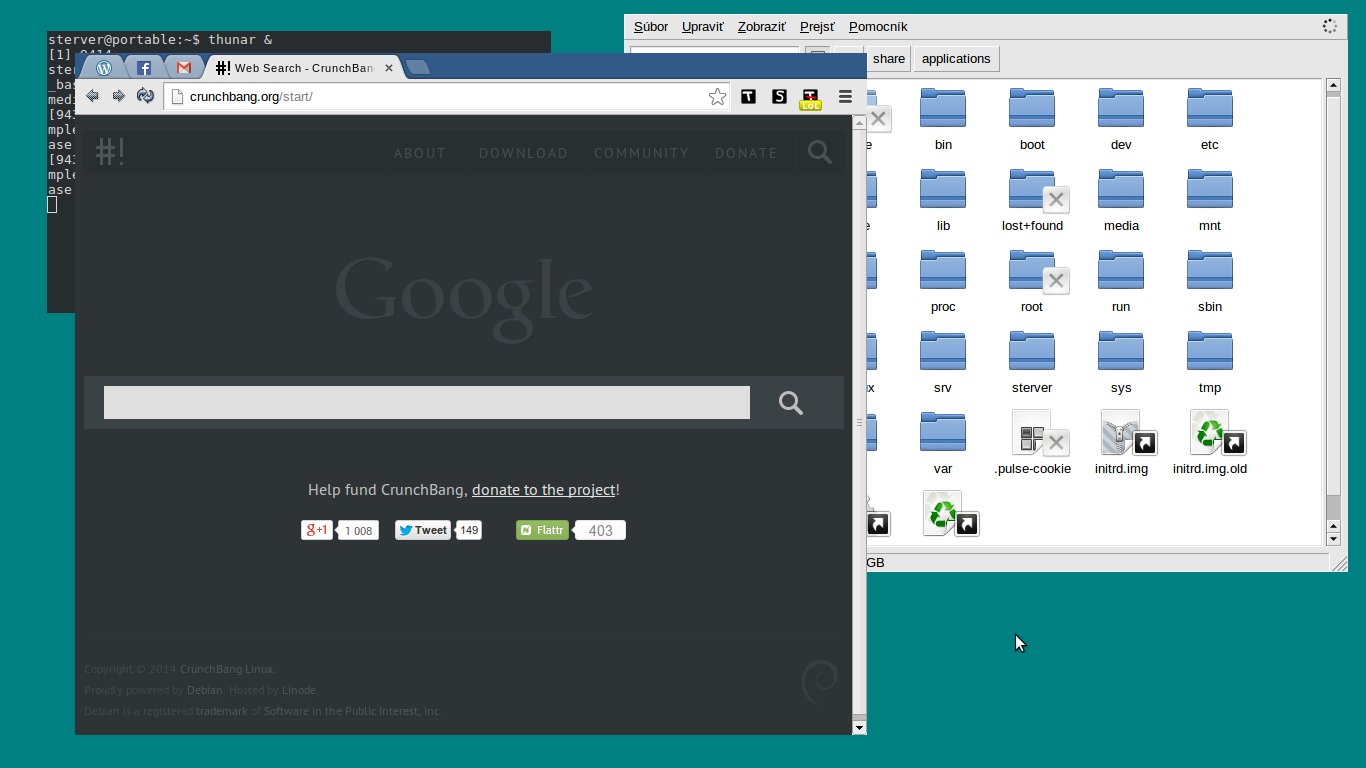Open a new browser tab
The height and width of the screenshot is (768, 1366).
(419, 68)
